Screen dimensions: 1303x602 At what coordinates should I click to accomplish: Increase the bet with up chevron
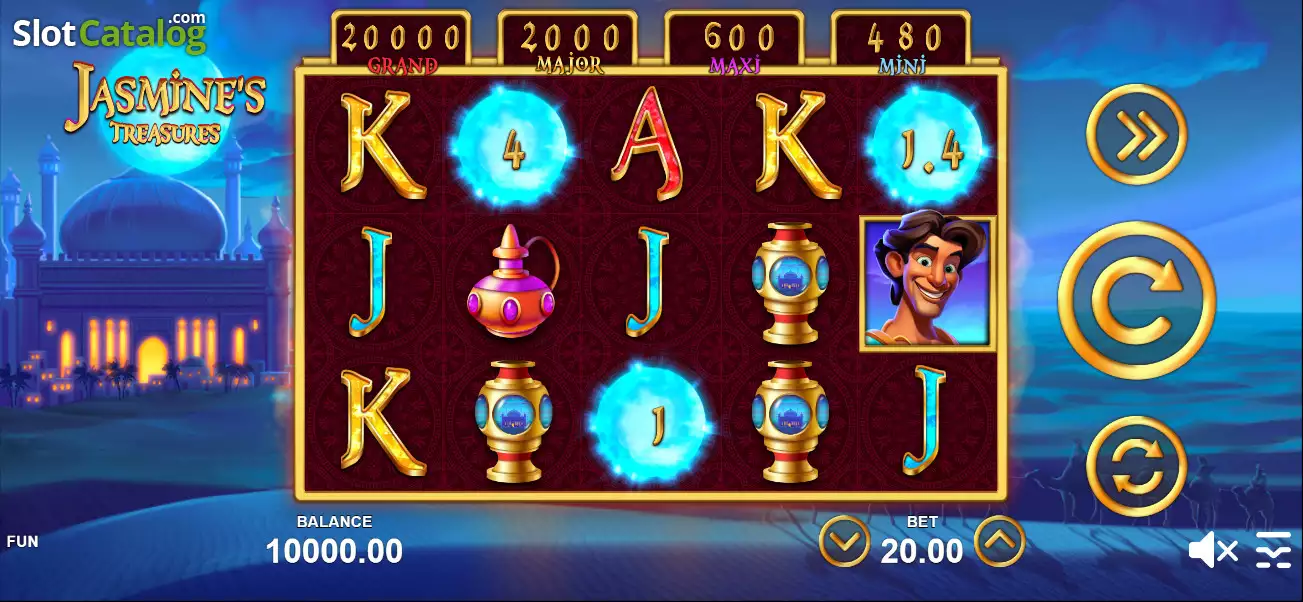(x=1000, y=542)
